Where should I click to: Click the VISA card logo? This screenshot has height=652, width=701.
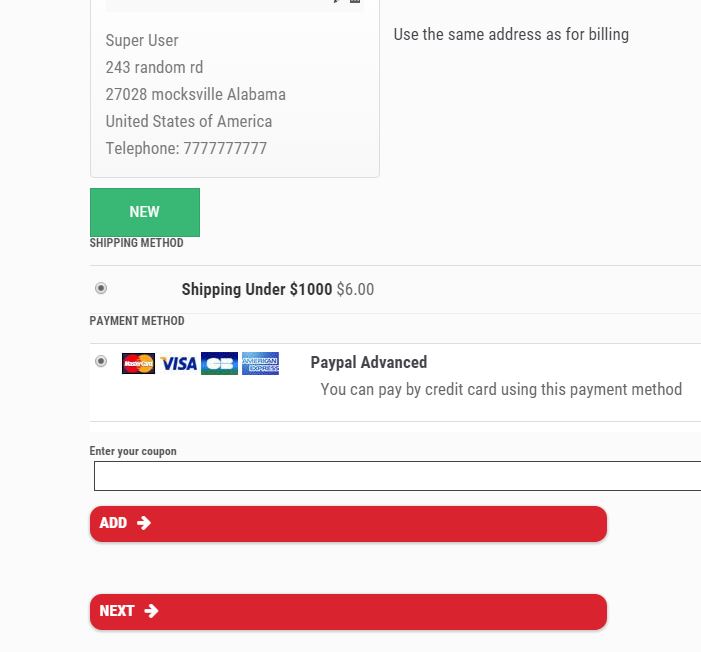[178, 363]
